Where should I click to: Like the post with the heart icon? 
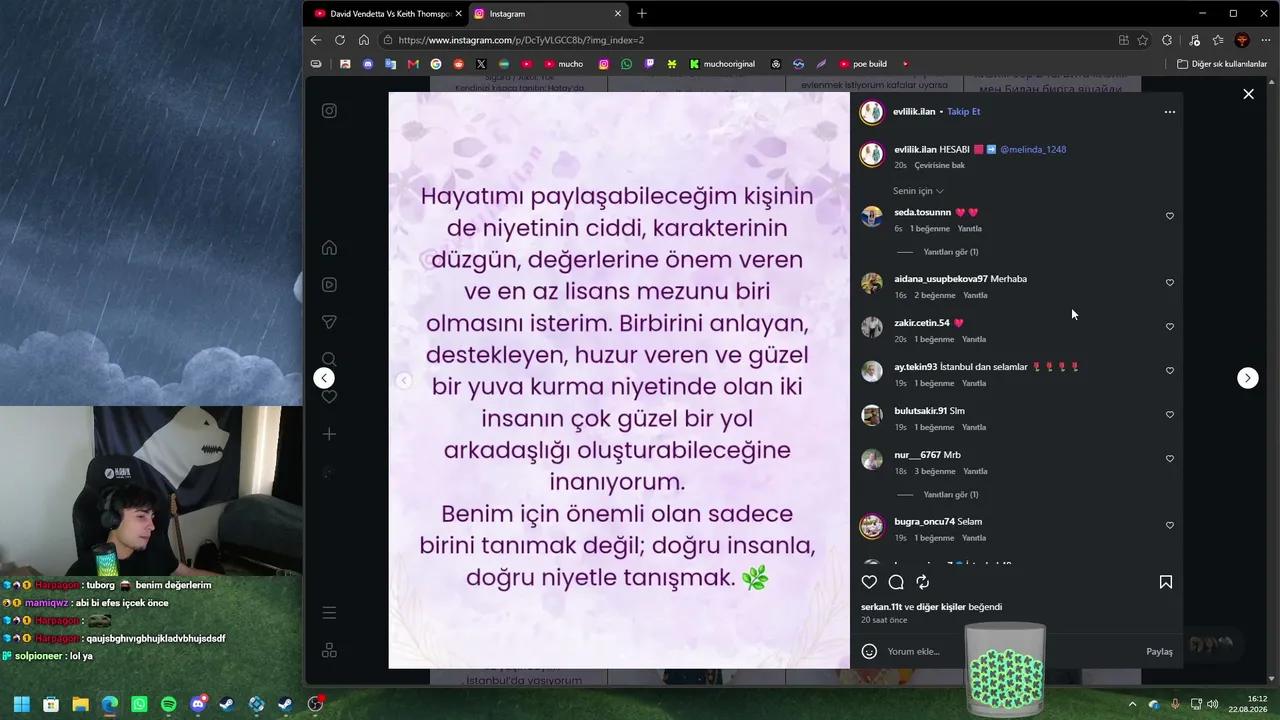click(x=869, y=582)
